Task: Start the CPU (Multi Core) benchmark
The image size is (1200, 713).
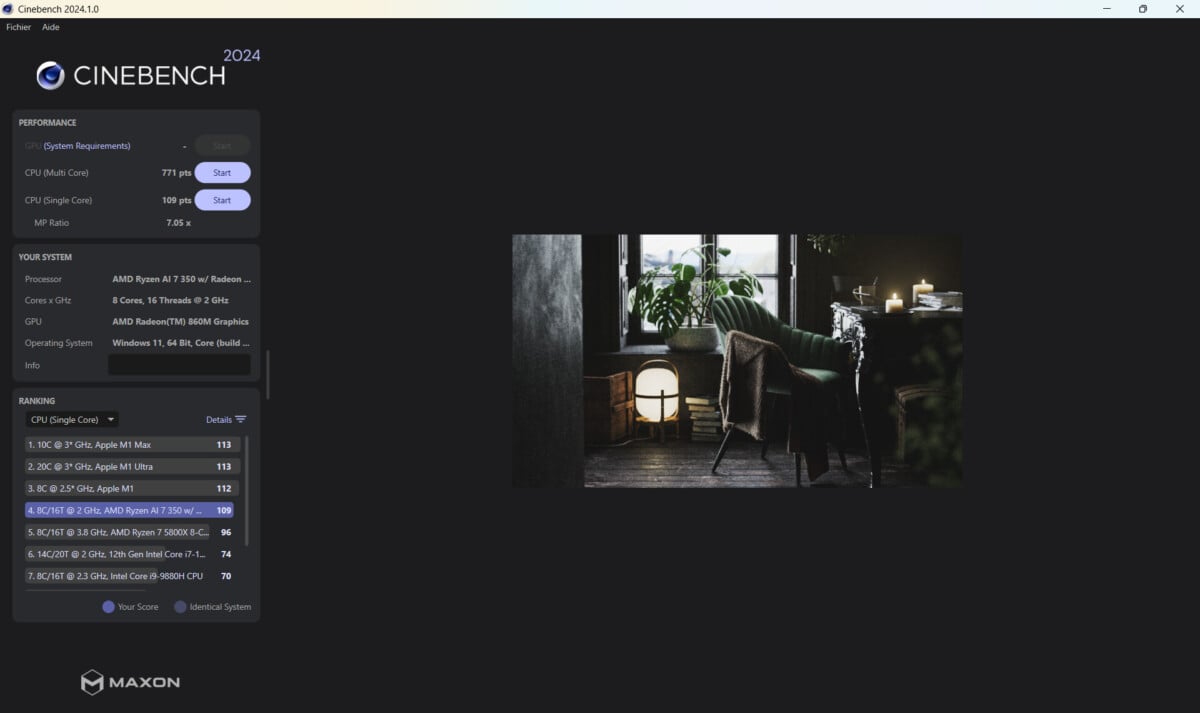Action: tap(222, 173)
